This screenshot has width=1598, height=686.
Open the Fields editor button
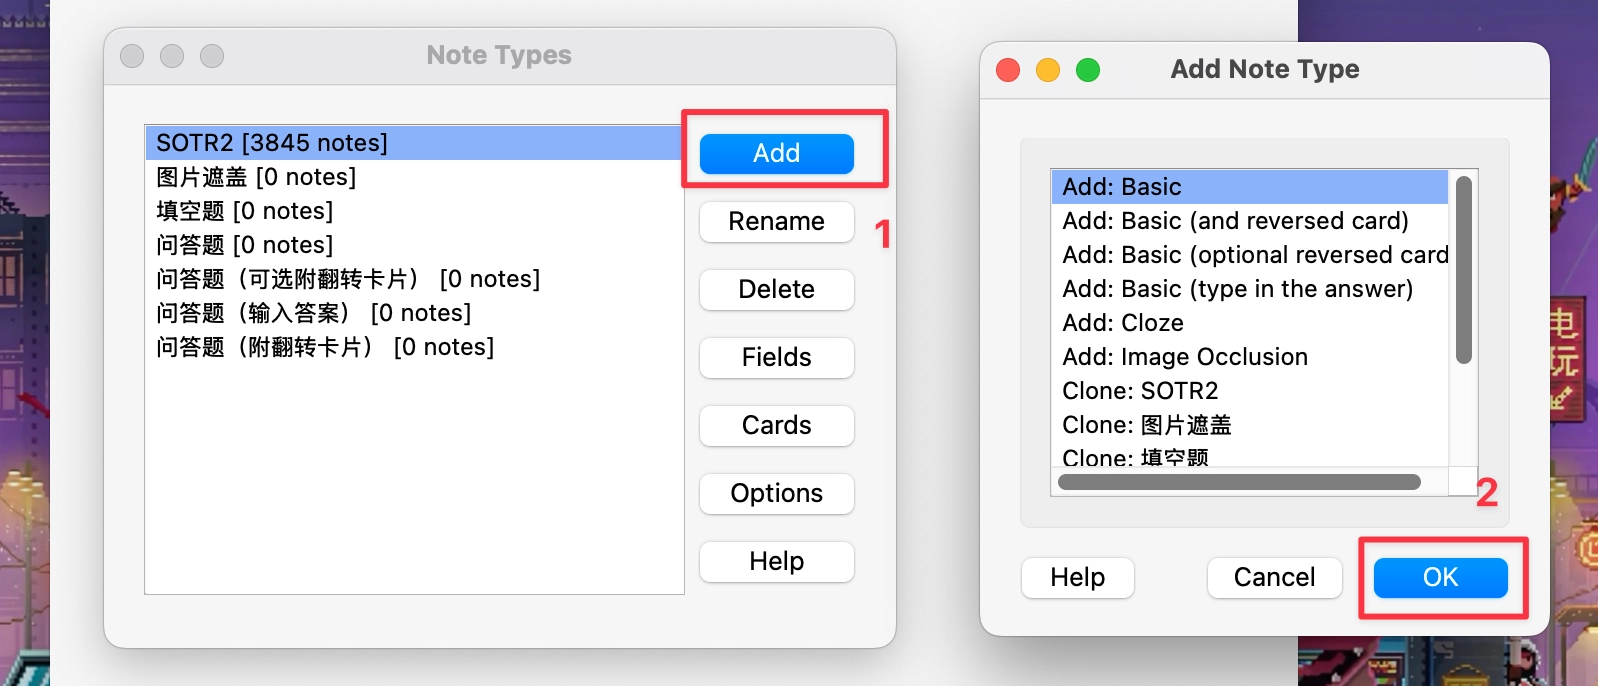coord(776,358)
